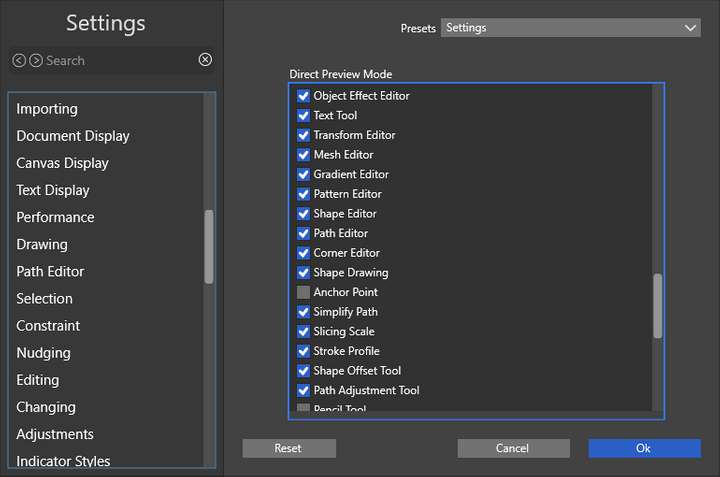Viewport: 720px width, 477px height.
Task: Open the Nudging settings
Action: [44, 353]
